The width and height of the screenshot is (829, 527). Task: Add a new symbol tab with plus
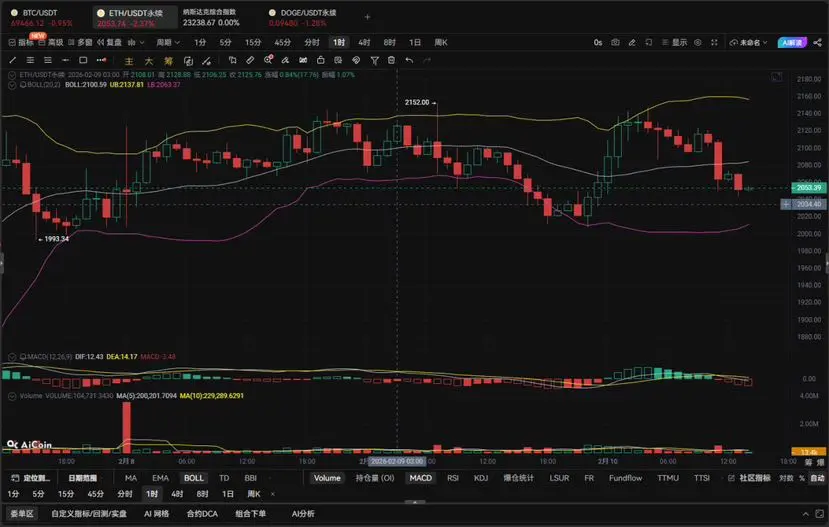click(x=367, y=17)
